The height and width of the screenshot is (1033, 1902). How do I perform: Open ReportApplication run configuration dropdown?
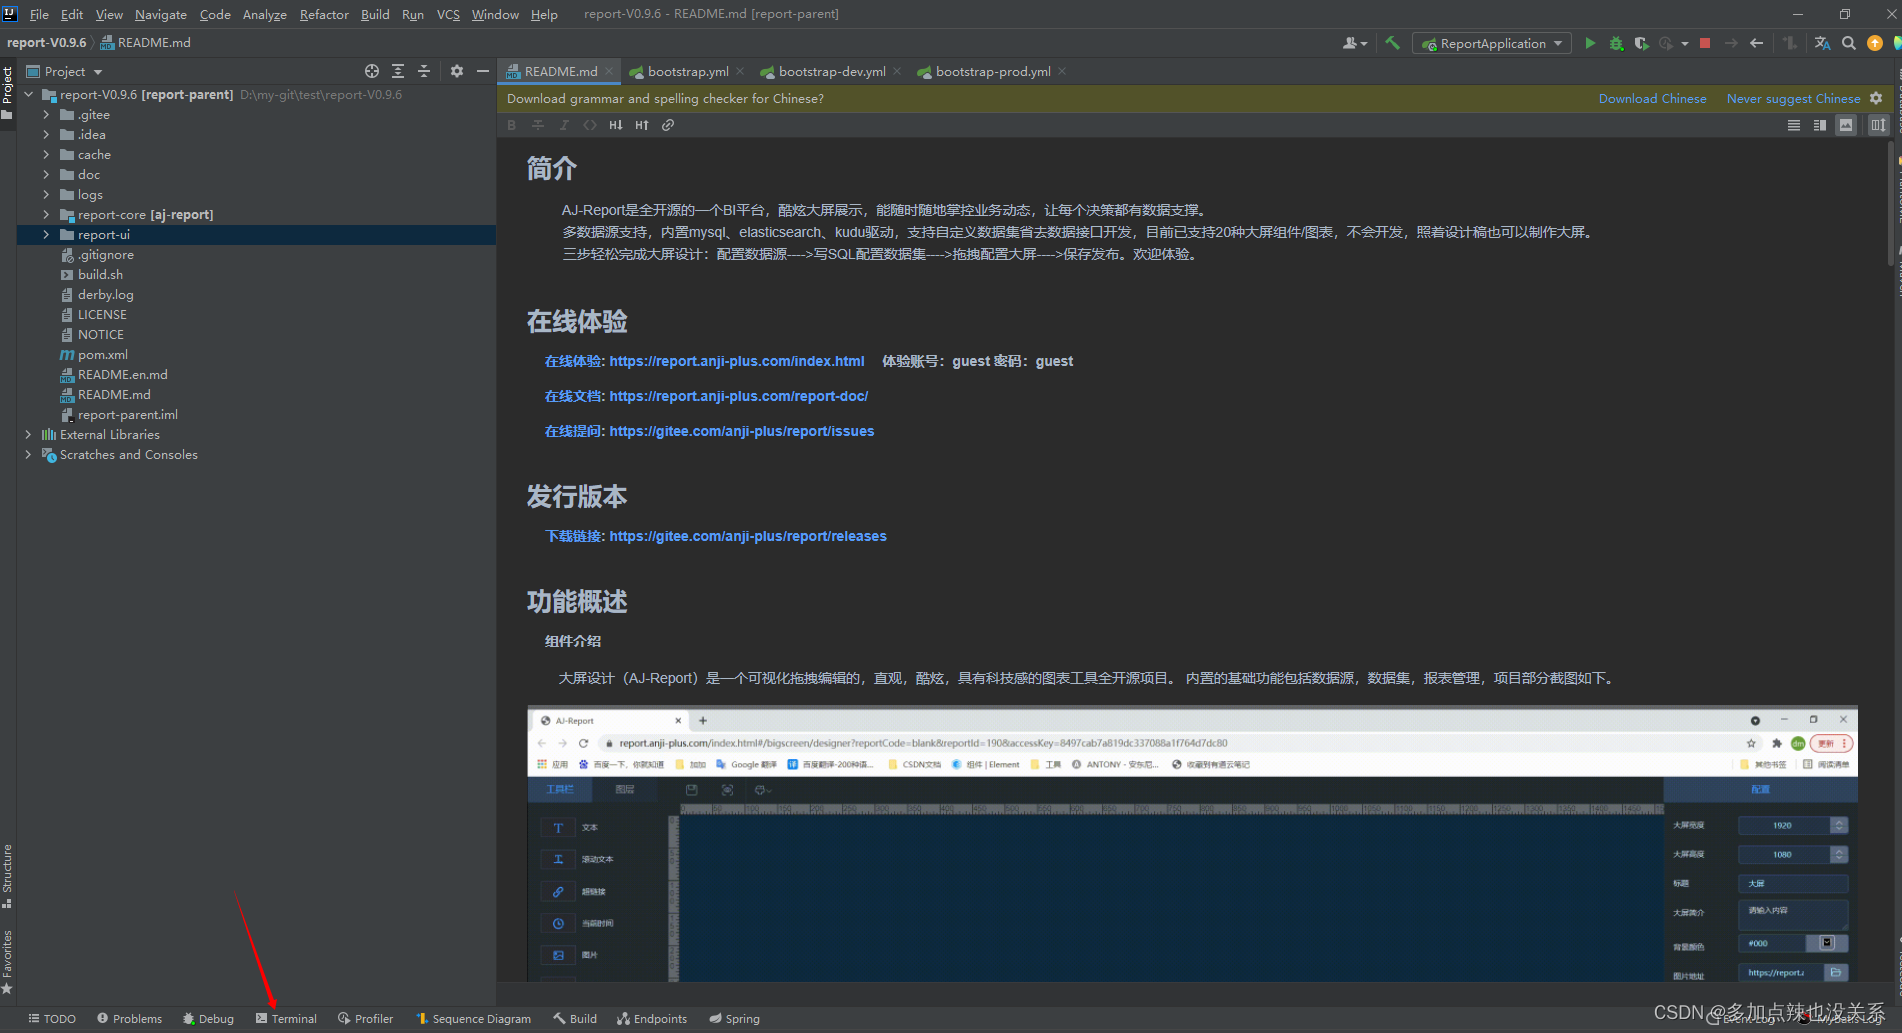(1492, 43)
